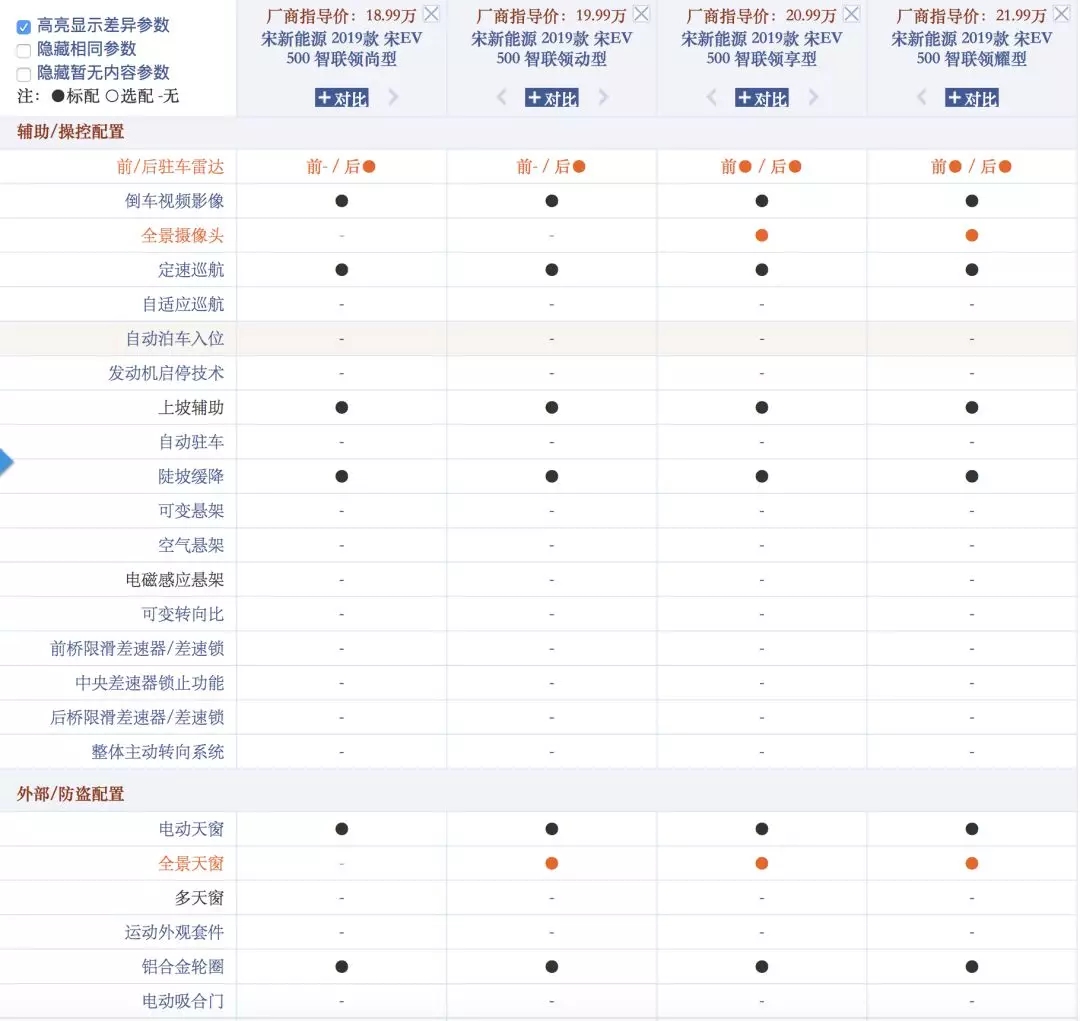Viewport: 1080px width, 1021px height.
Task: Move 智联领享型 column left with arrow
Action: (x=712, y=97)
